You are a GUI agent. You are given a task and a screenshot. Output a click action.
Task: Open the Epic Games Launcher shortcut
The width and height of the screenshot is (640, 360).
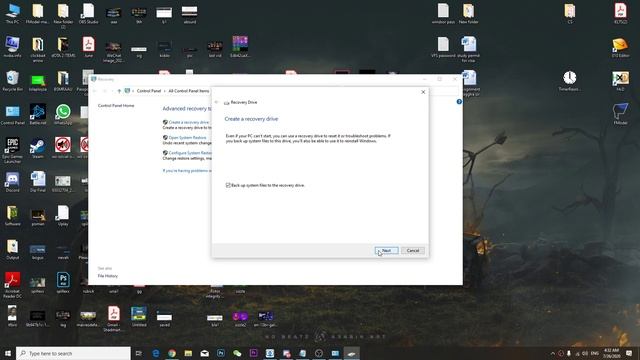click(x=12, y=150)
